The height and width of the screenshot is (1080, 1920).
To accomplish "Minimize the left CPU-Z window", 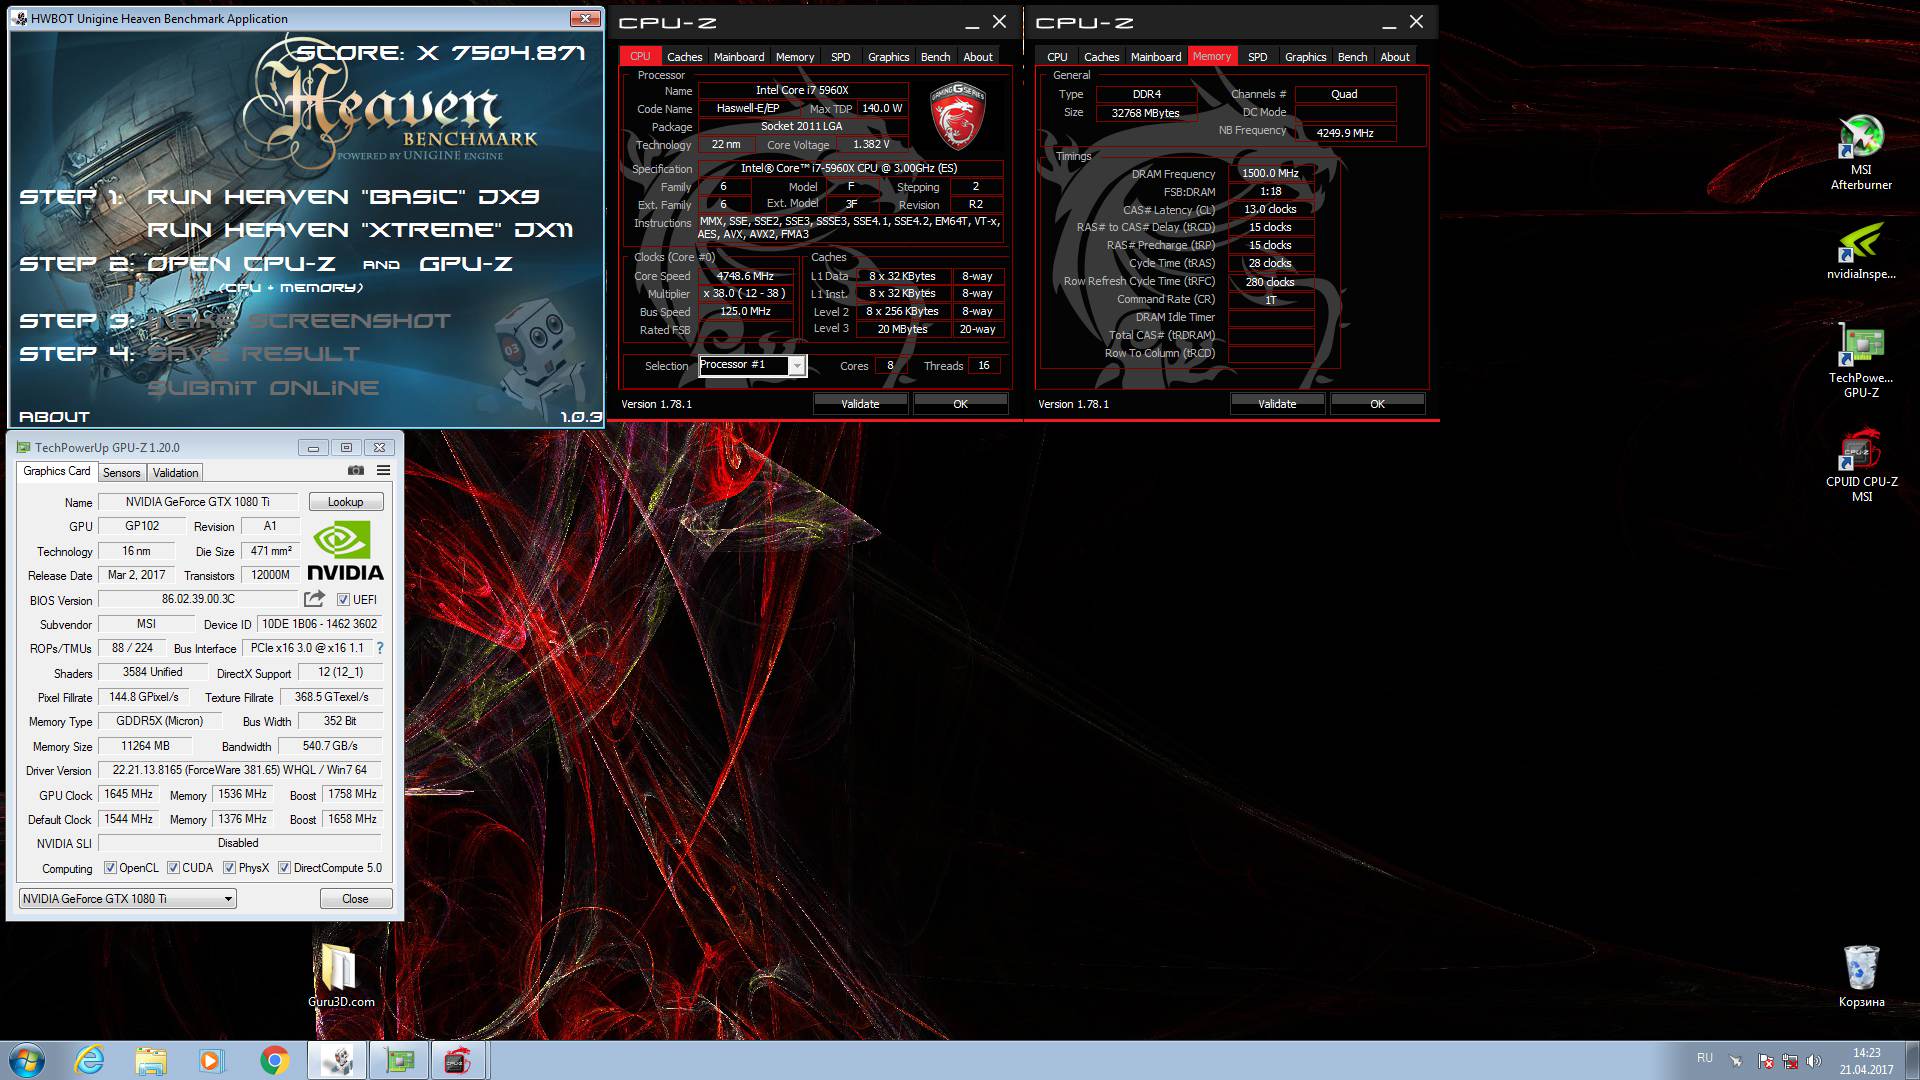I will point(972,23).
